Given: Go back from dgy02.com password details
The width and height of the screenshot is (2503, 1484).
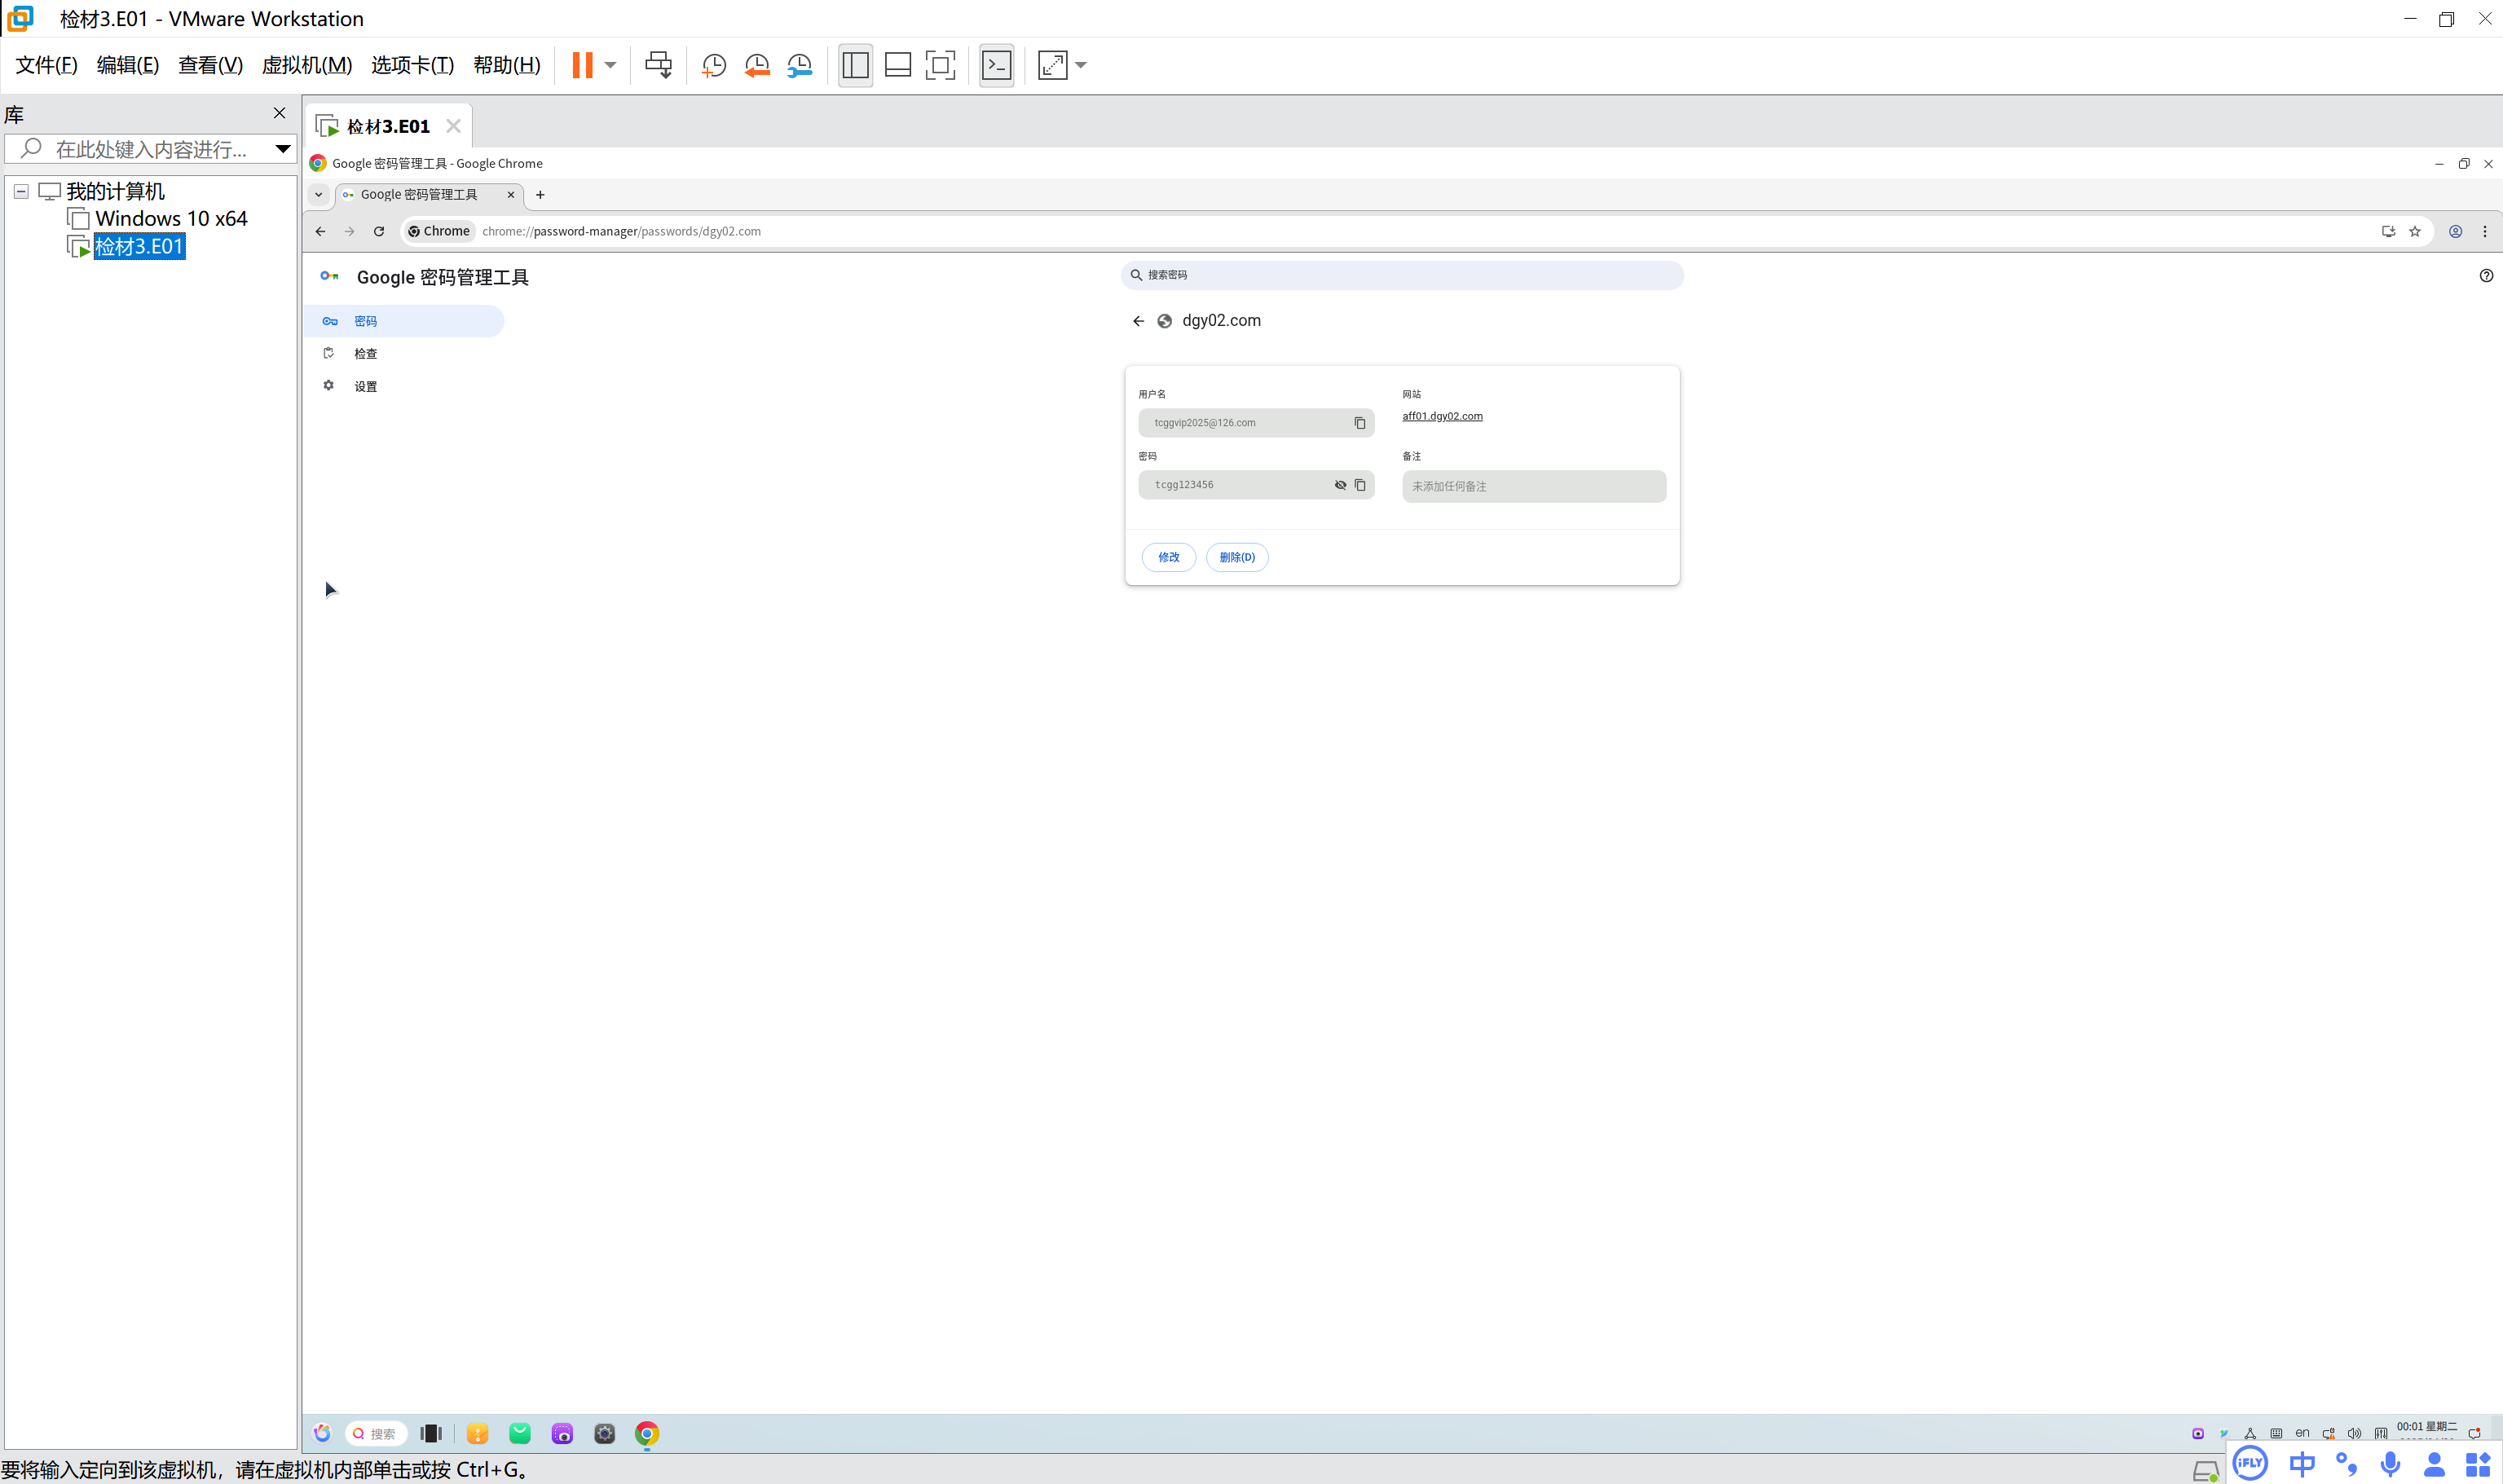Looking at the screenshot, I should click(1138, 321).
